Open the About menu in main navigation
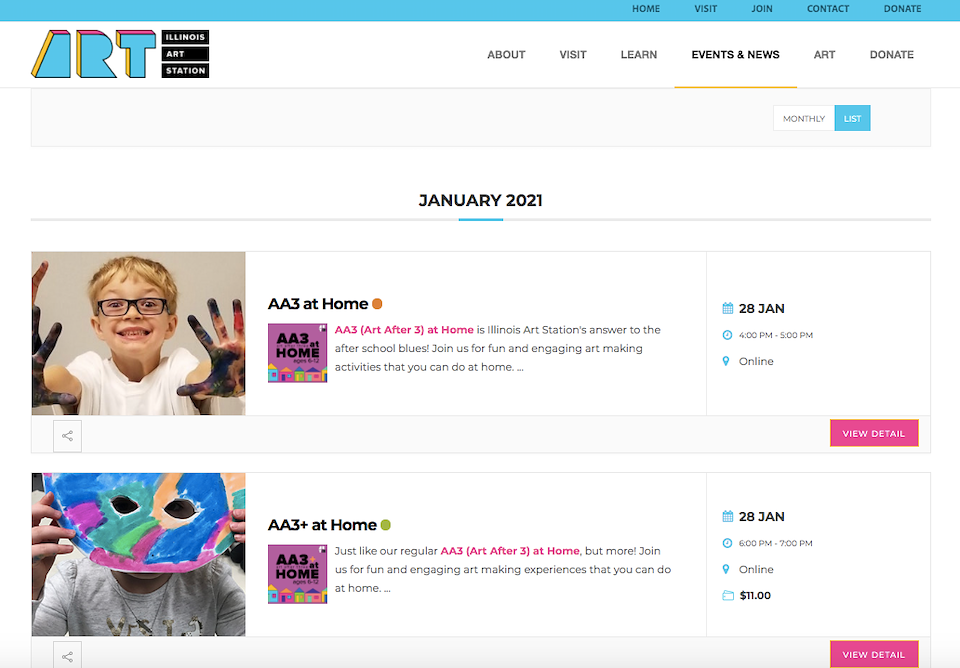960x668 pixels. tap(506, 54)
